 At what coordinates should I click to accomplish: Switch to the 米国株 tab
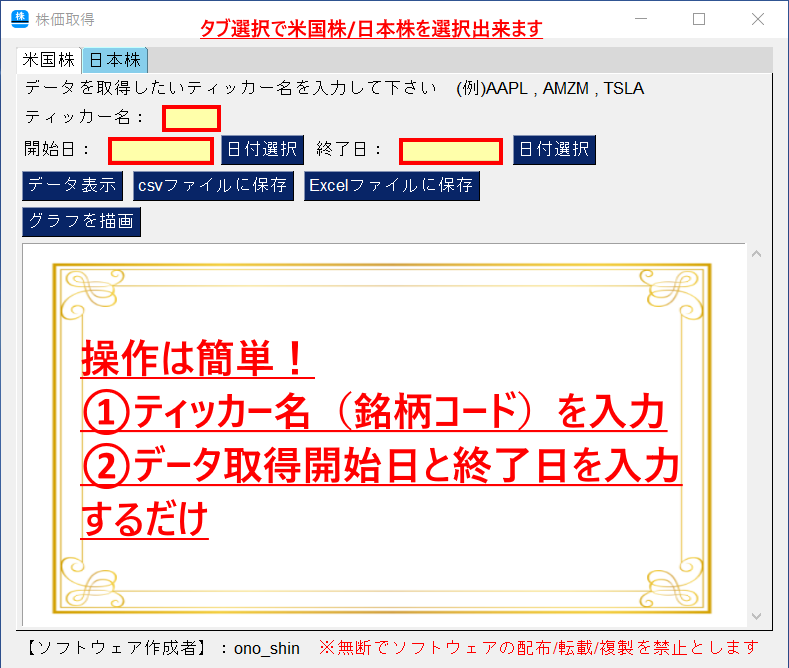point(49,60)
